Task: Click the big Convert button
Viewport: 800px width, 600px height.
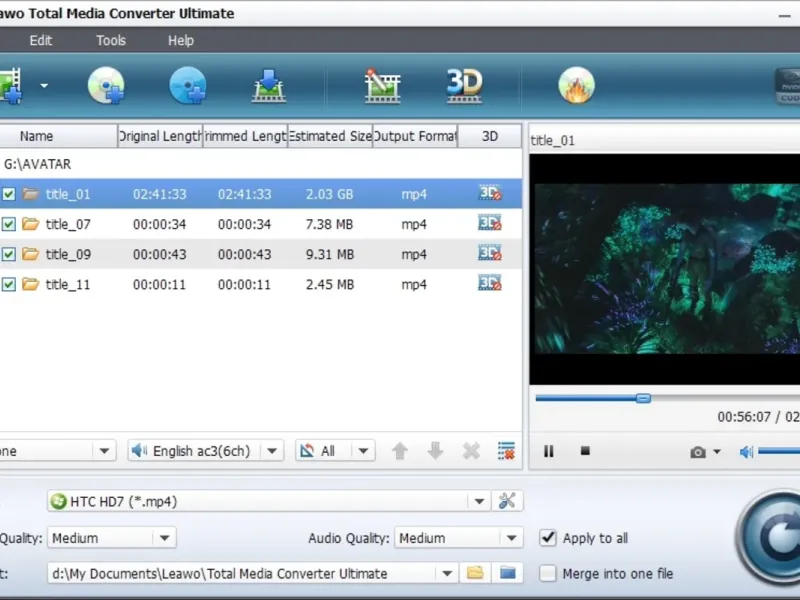Action: pyautogui.click(x=770, y=537)
